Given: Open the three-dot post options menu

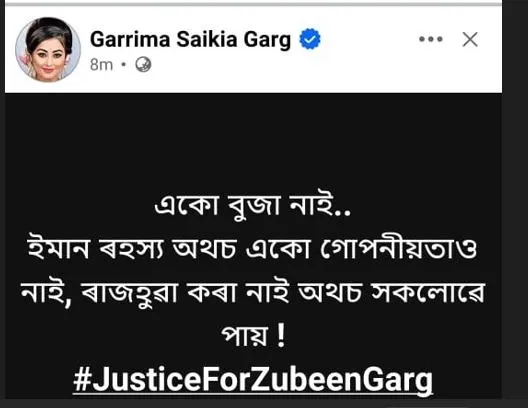Looking at the screenshot, I should [x=431, y=39].
